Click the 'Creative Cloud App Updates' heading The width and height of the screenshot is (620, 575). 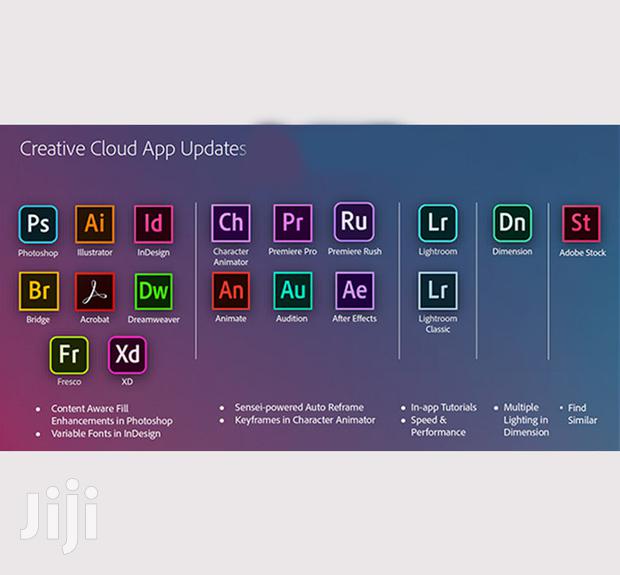133,149
